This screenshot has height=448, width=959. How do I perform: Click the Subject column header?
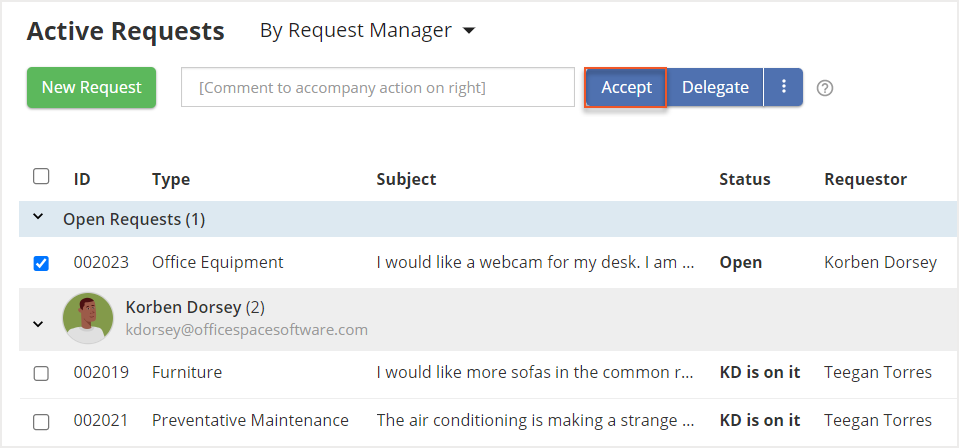(x=406, y=180)
